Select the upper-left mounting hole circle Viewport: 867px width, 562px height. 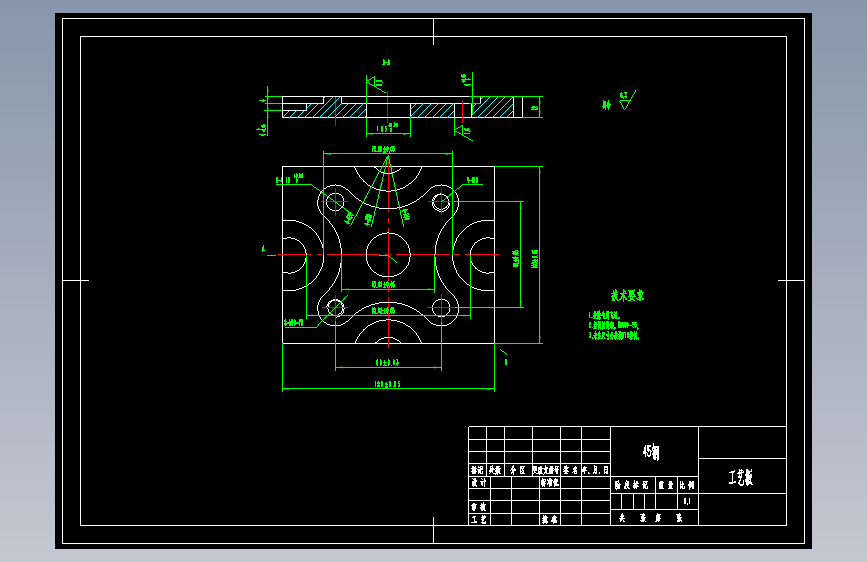[x=335, y=201]
